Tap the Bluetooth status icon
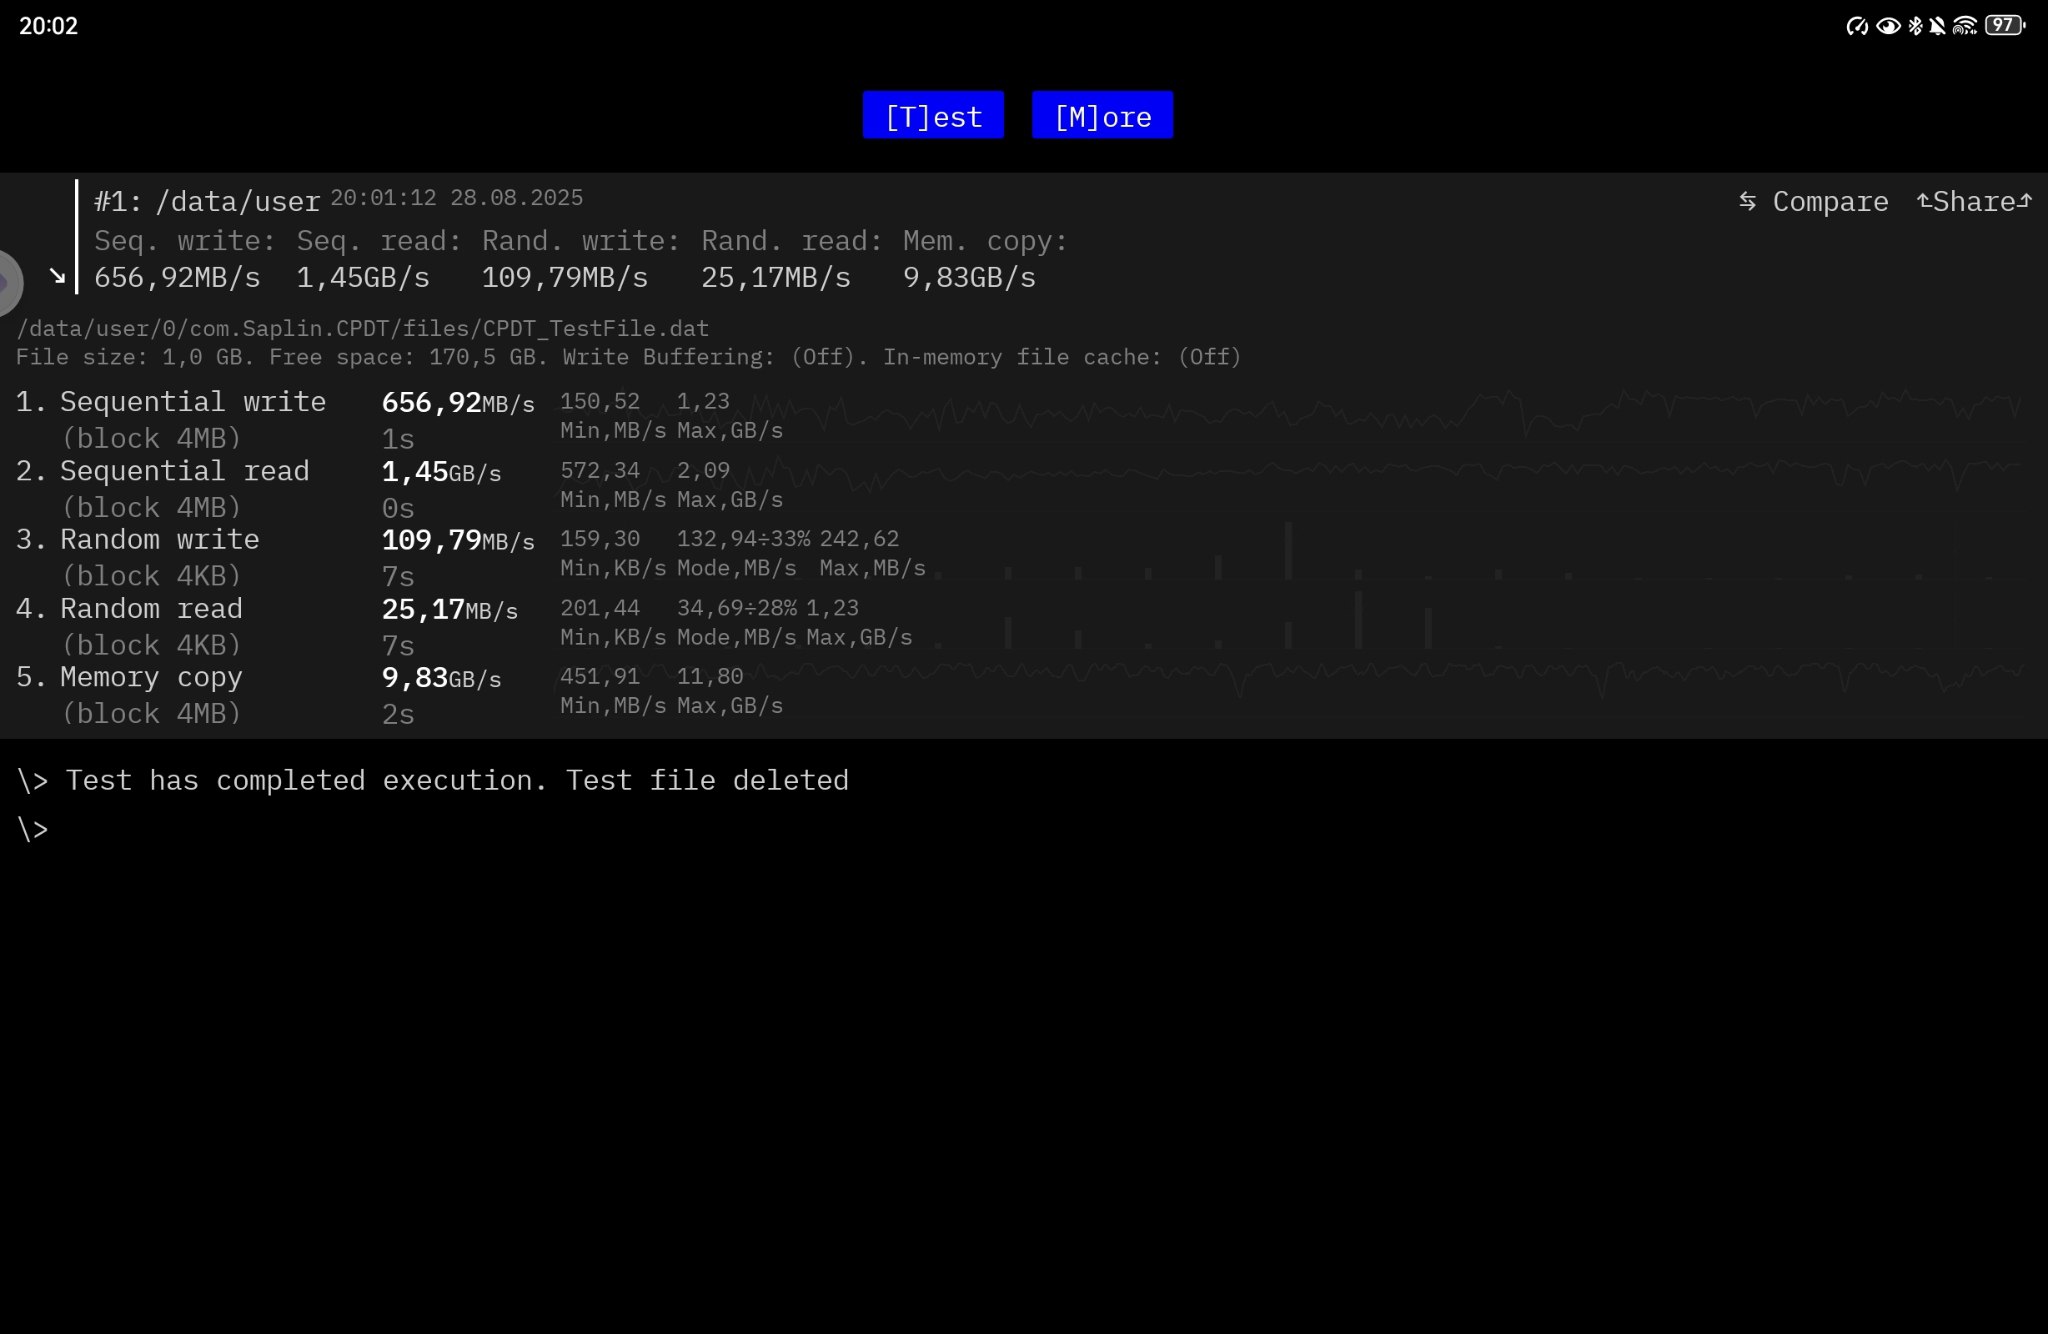Image resolution: width=2048 pixels, height=1334 pixels. [x=1914, y=26]
